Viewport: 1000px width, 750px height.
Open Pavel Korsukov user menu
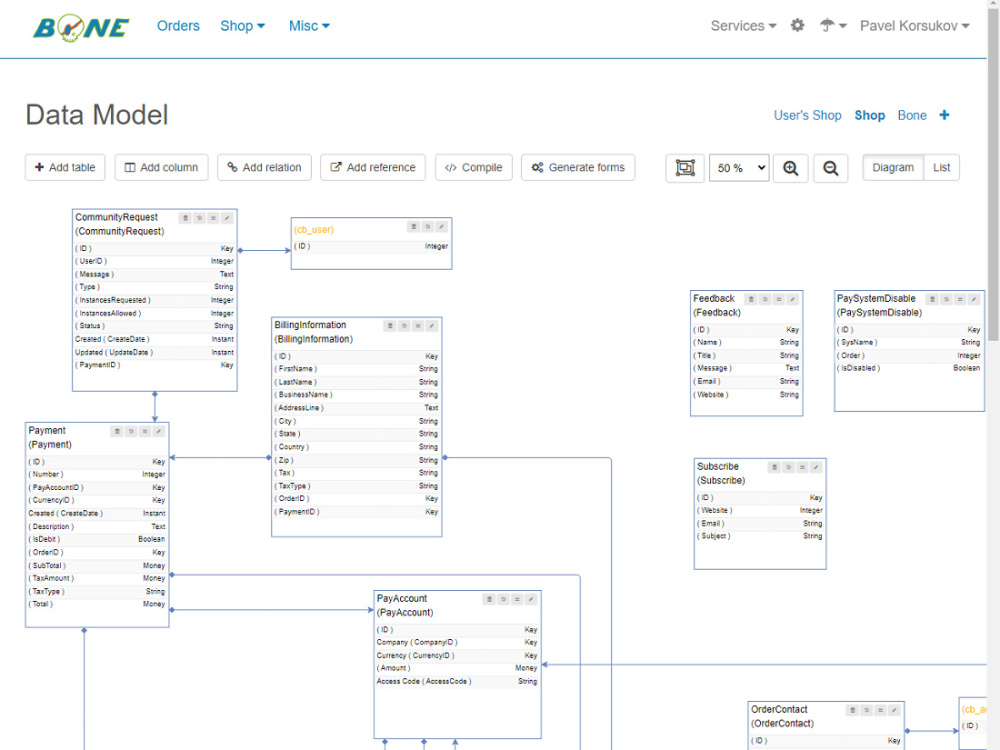(915, 26)
